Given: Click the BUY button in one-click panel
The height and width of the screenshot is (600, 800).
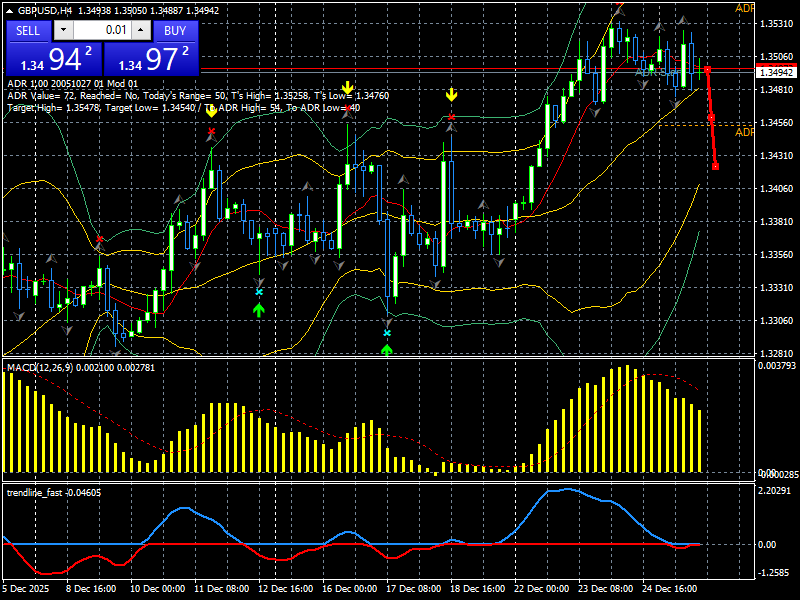Looking at the screenshot, I should [x=175, y=31].
